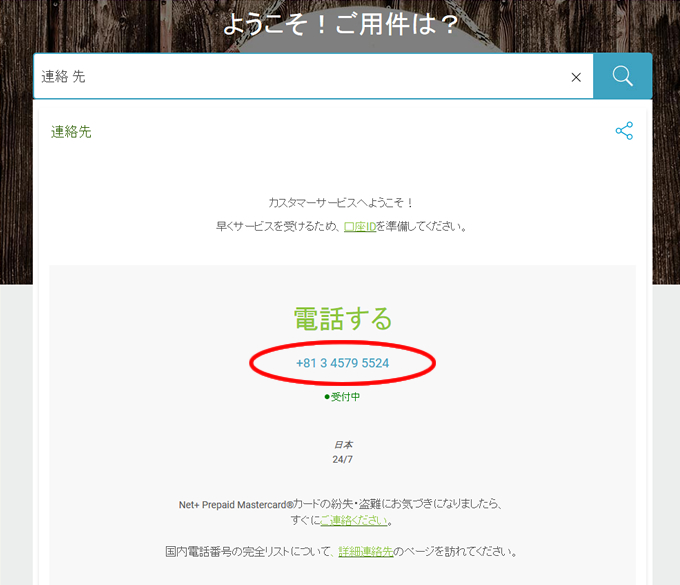The height and width of the screenshot is (585, 680).
Task: Click the 電話する heading
Action: pyautogui.click(x=343, y=319)
